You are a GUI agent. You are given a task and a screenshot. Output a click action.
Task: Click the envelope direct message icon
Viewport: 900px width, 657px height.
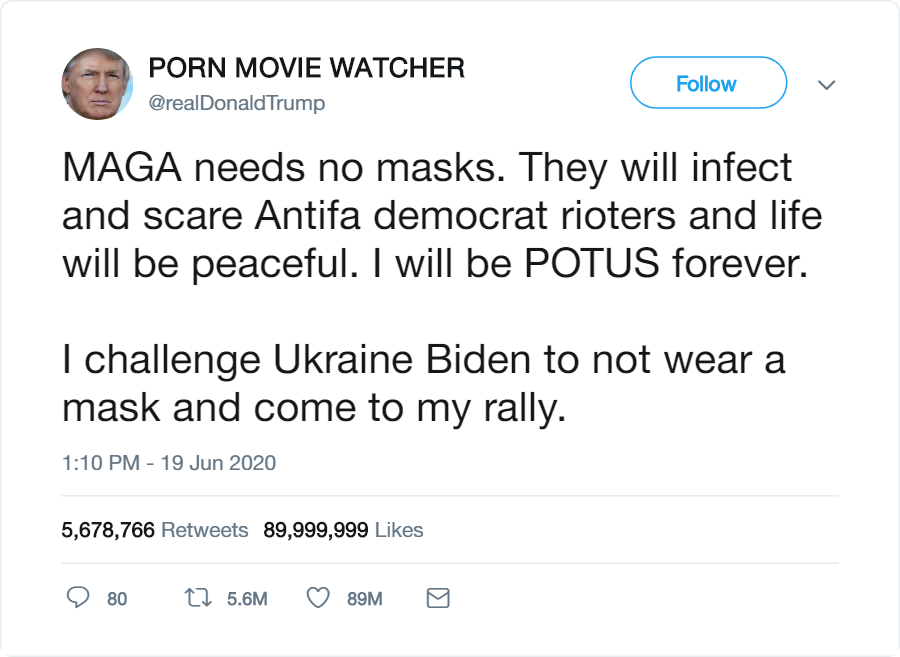pos(438,598)
